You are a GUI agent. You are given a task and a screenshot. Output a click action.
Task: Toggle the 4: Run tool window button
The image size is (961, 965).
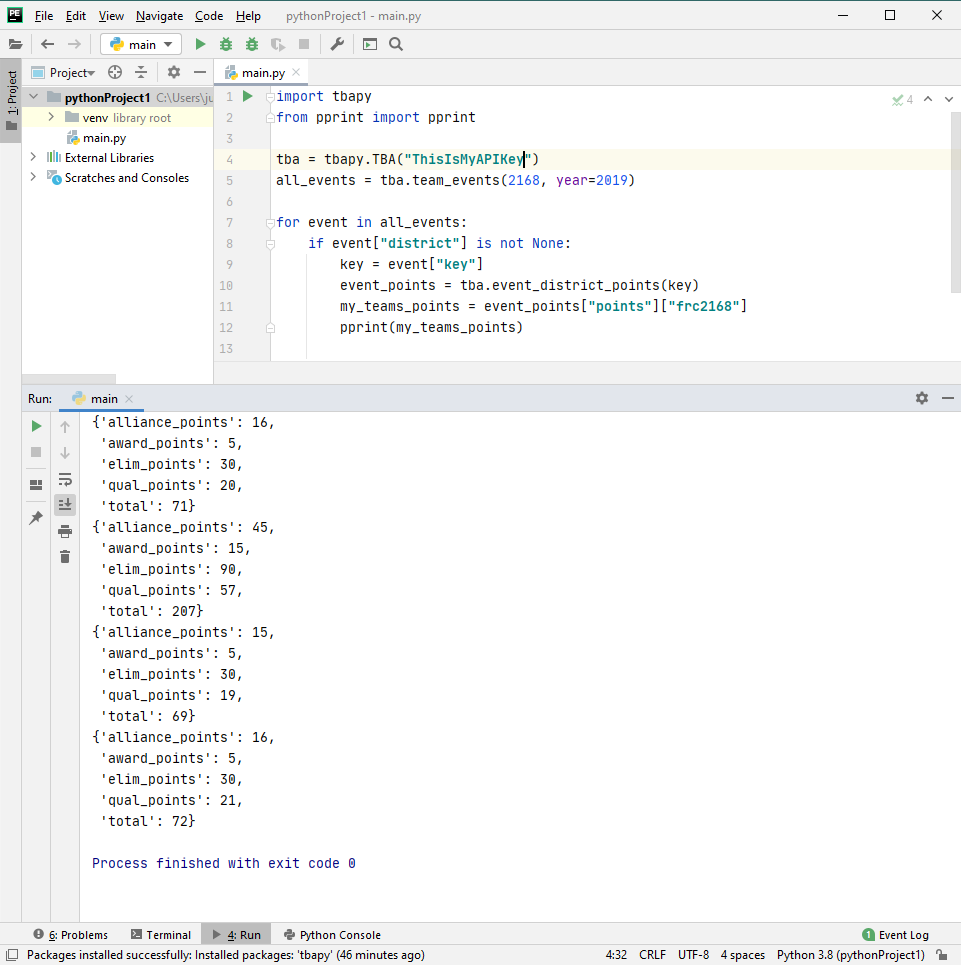[x=237, y=935]
